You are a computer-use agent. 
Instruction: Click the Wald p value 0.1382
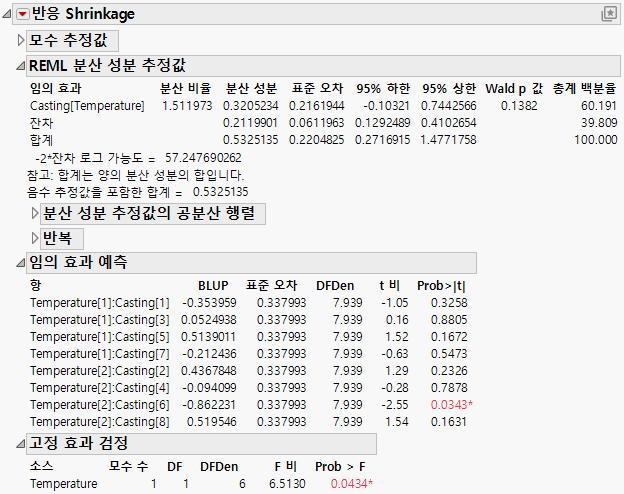click(x=519, y=106)
